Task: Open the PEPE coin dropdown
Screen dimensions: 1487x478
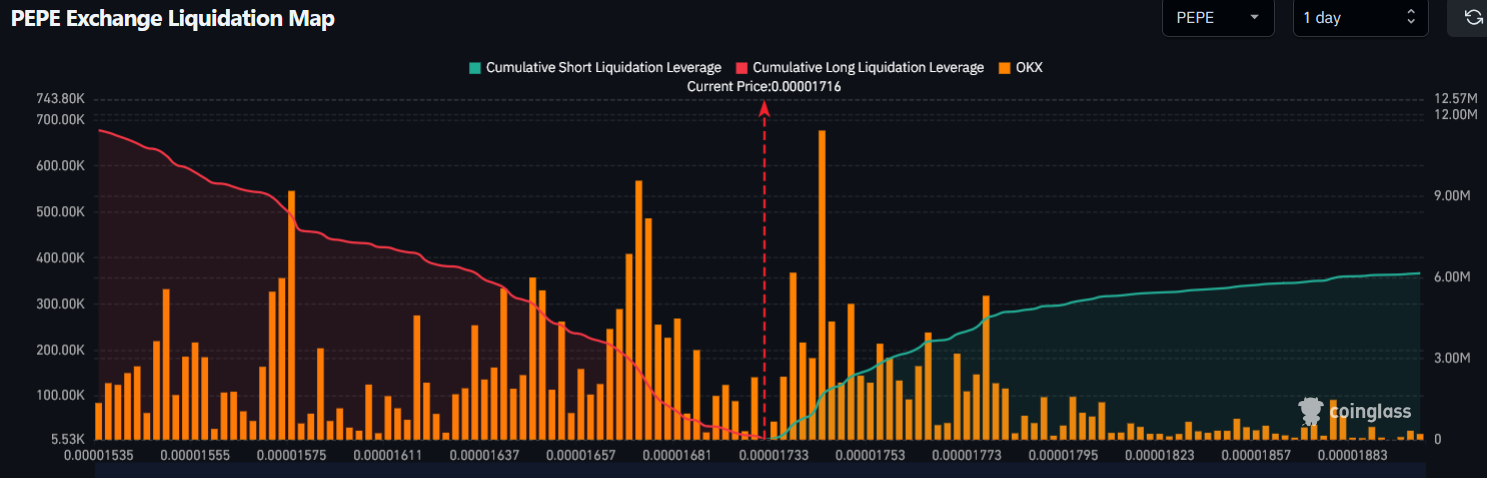Action: tap(1218, 17)
